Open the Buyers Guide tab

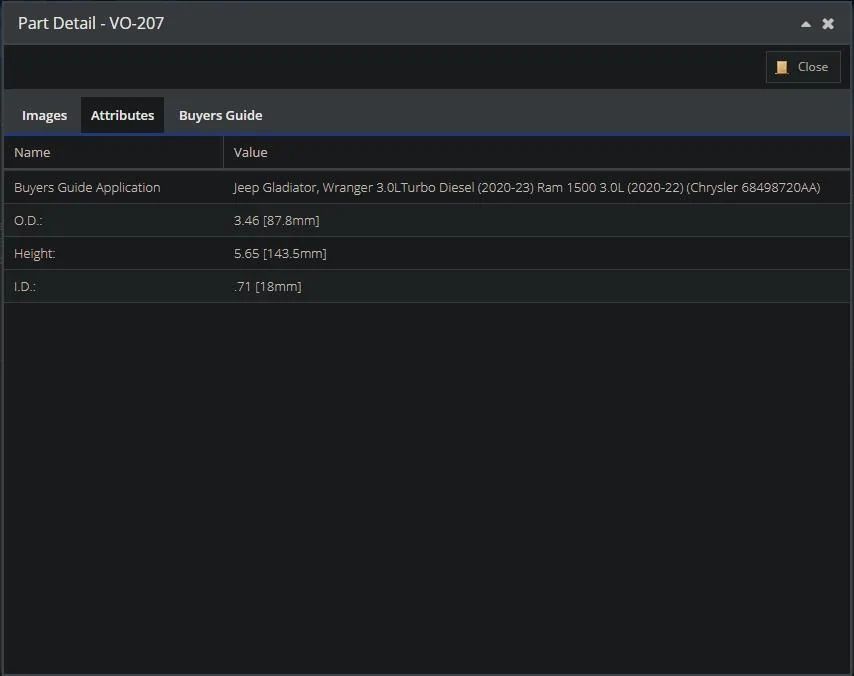tap(221, 115)
